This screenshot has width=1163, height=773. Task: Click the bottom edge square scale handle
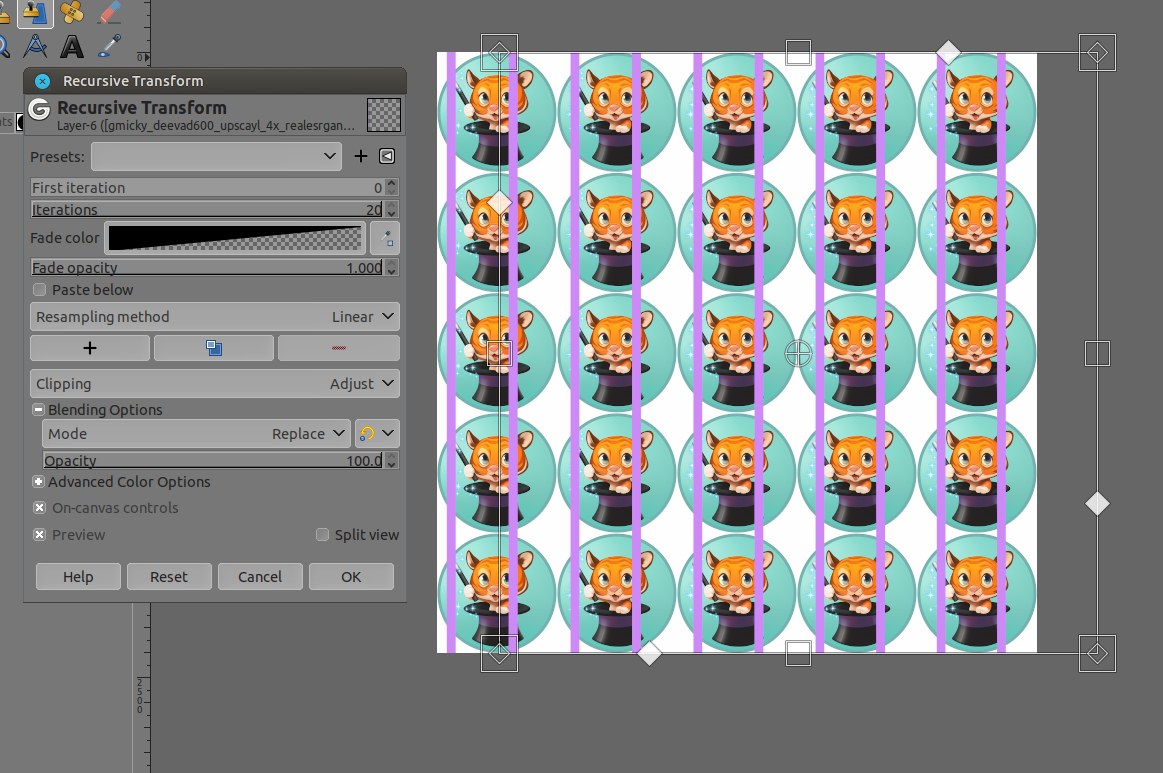pyautogui.click(x=798, y=654)
